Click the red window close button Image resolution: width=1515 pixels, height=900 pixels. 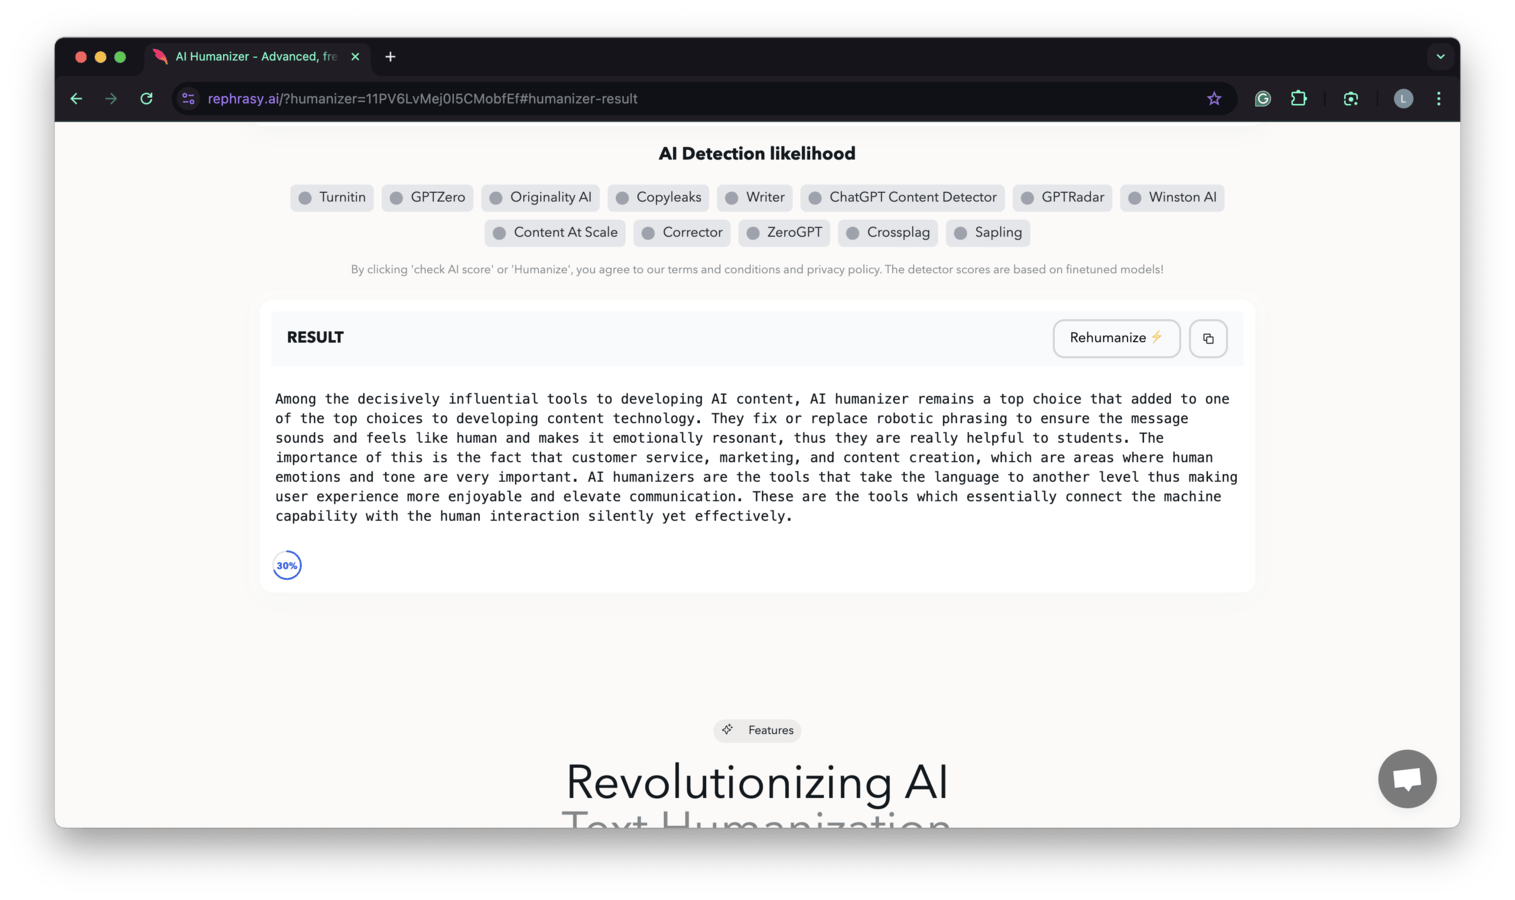point(81,57)
